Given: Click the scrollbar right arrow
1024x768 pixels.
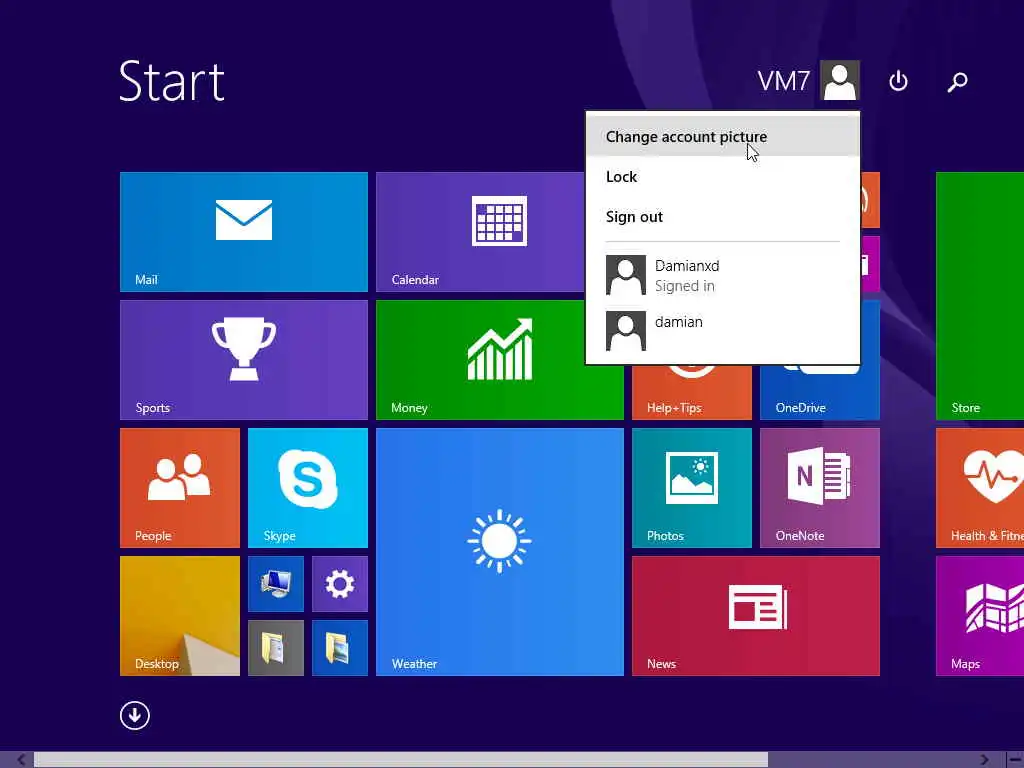Looking at the screenshot, I should tap(984, 760).
